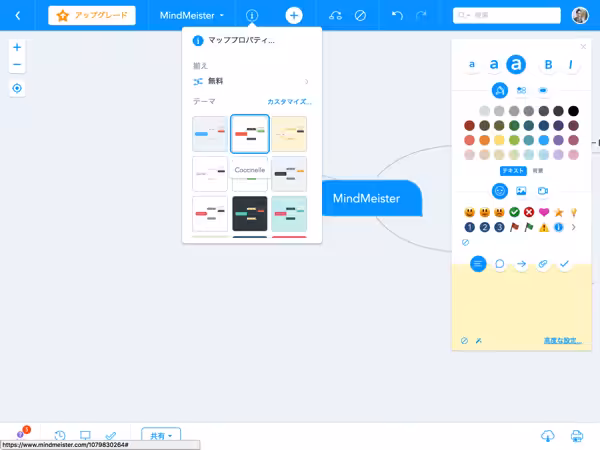Center the map with target icon
The image size is (600, 450).
17,88
